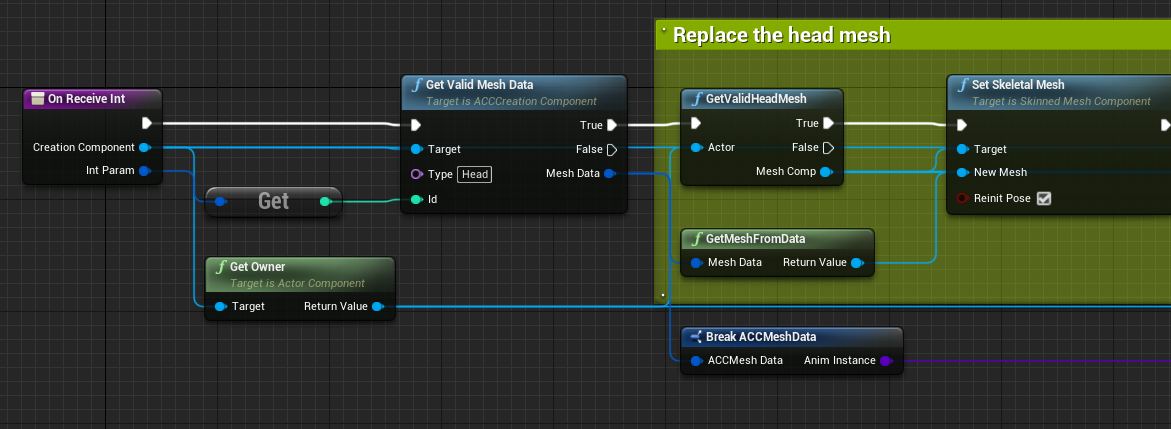Click the Creation Component output pin
The image size is (1171, 429).
[146, 147]
